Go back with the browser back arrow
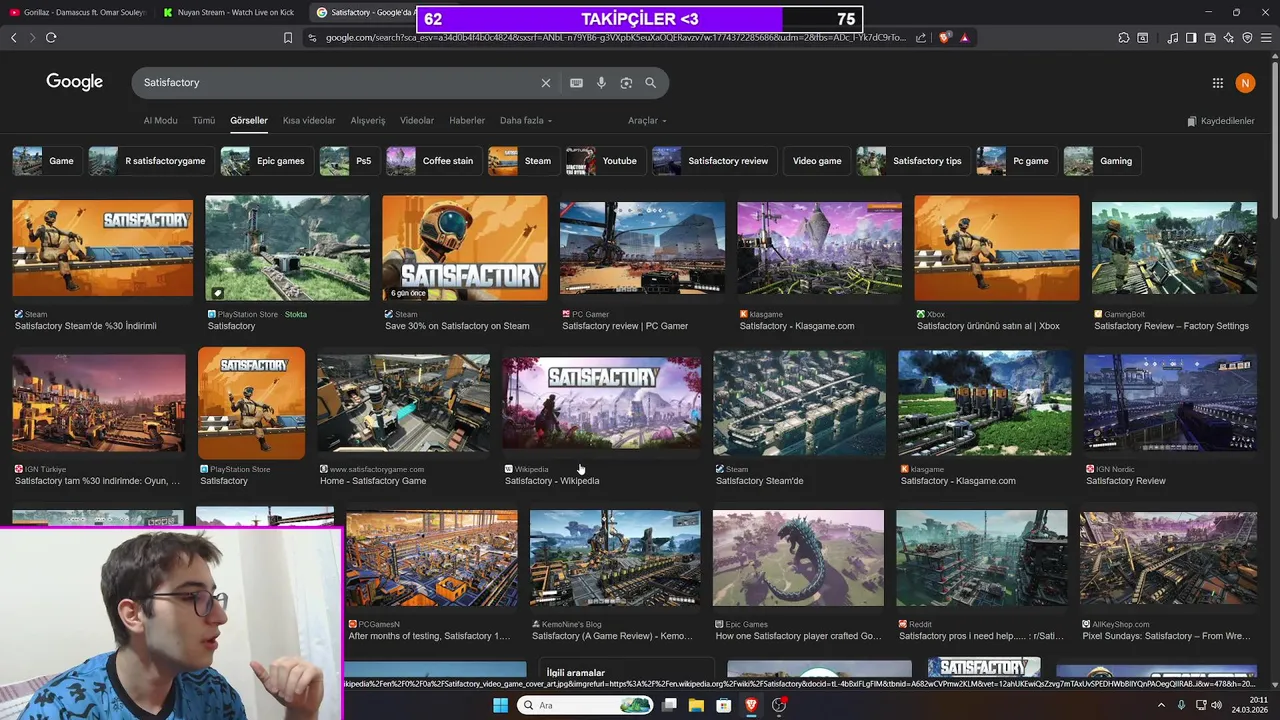The height and width of the screenshot is (720, 1280). click(x=14, y=37)
